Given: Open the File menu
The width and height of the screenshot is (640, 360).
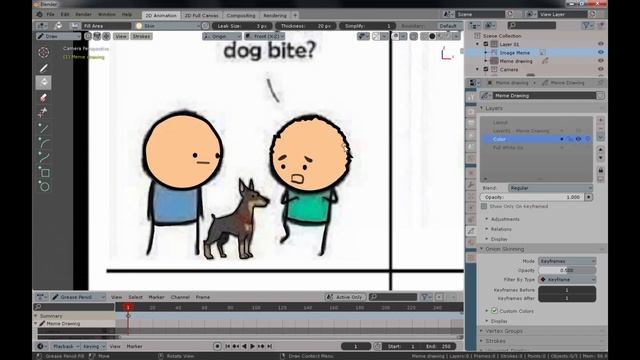Looking at the screenshot, I should pos(50,15).
